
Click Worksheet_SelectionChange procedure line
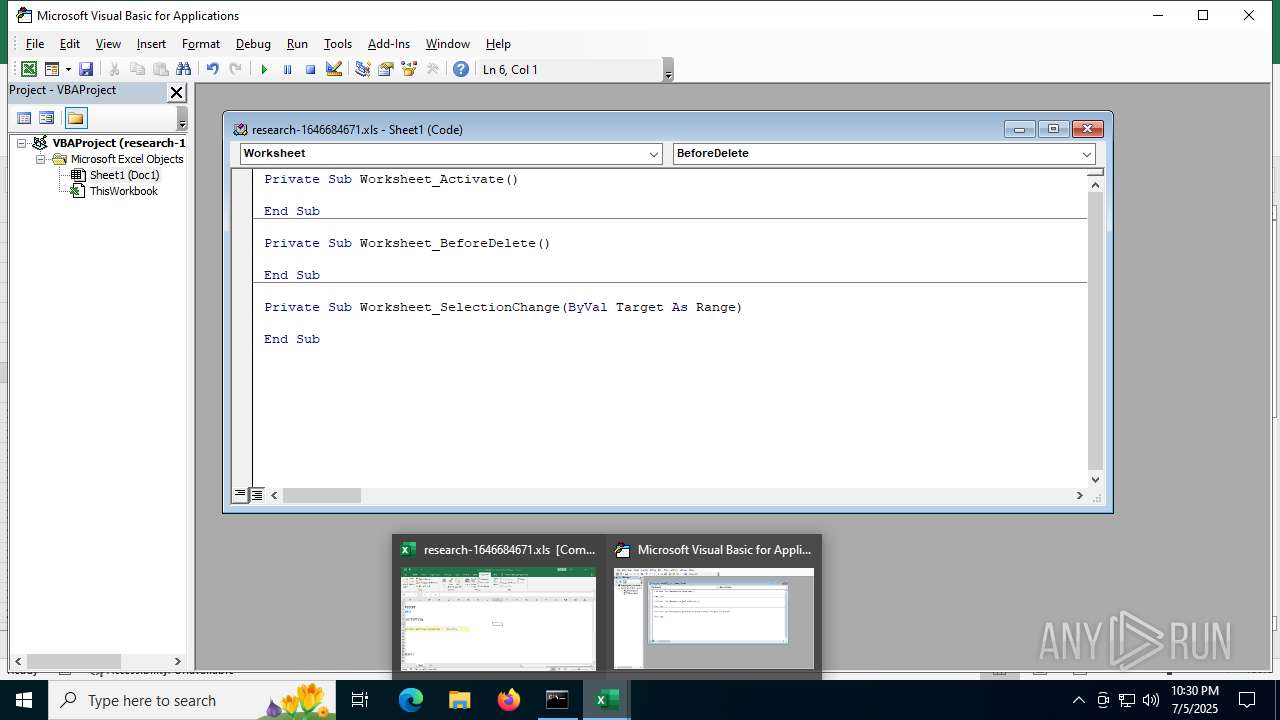503,307
